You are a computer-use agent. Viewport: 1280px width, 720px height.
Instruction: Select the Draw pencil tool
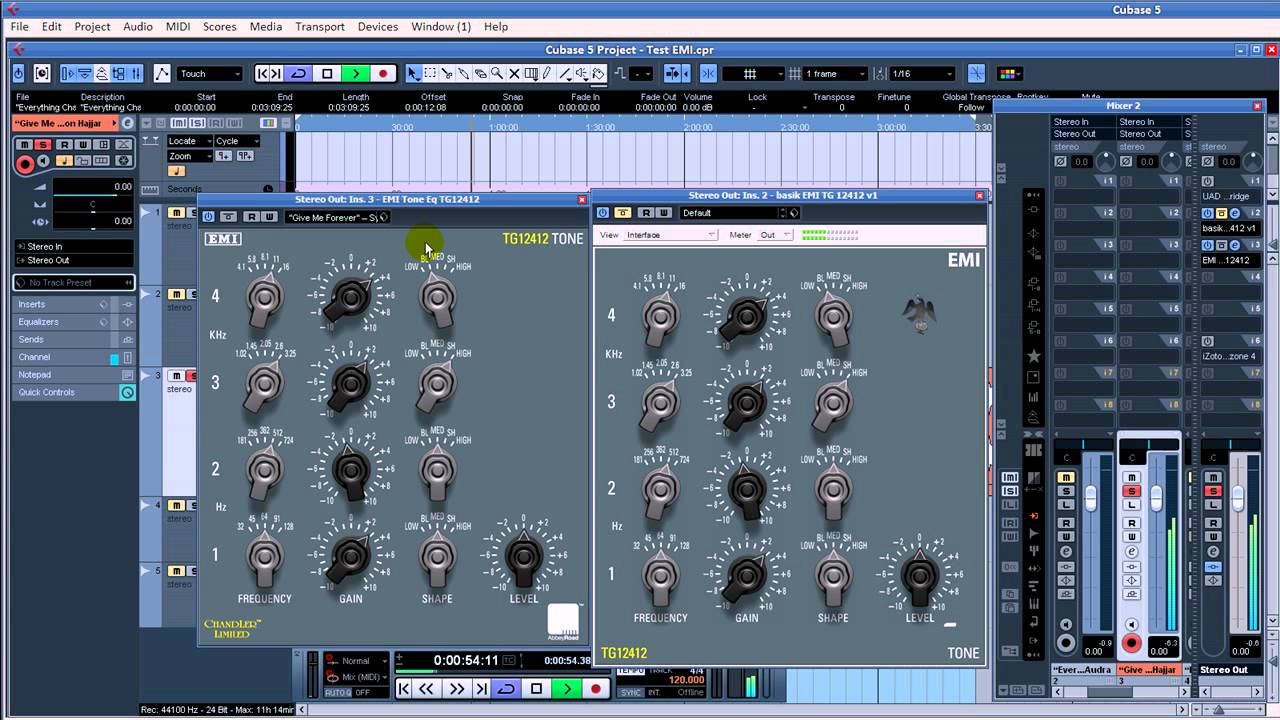tap(547, 74)
